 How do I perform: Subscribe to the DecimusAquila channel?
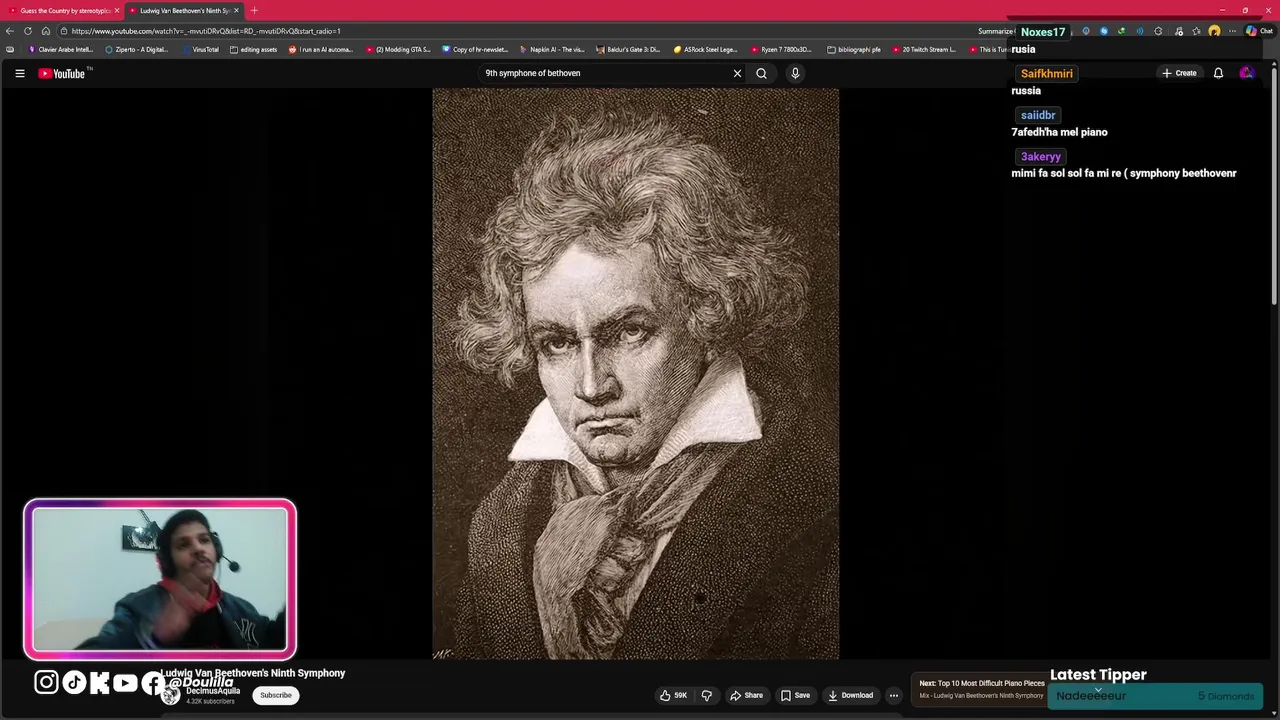[276, 695]
